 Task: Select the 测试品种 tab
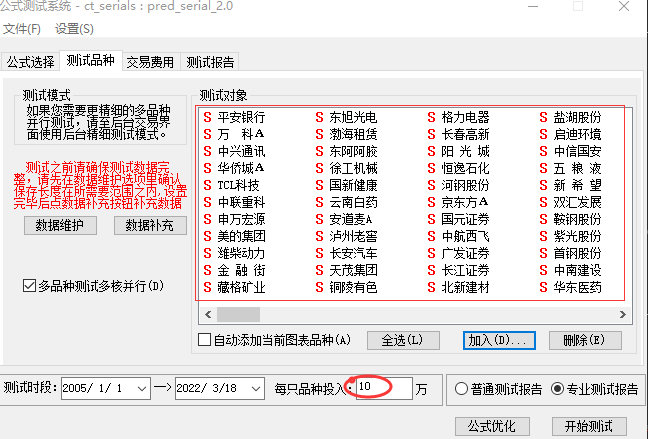click(91, 60)
